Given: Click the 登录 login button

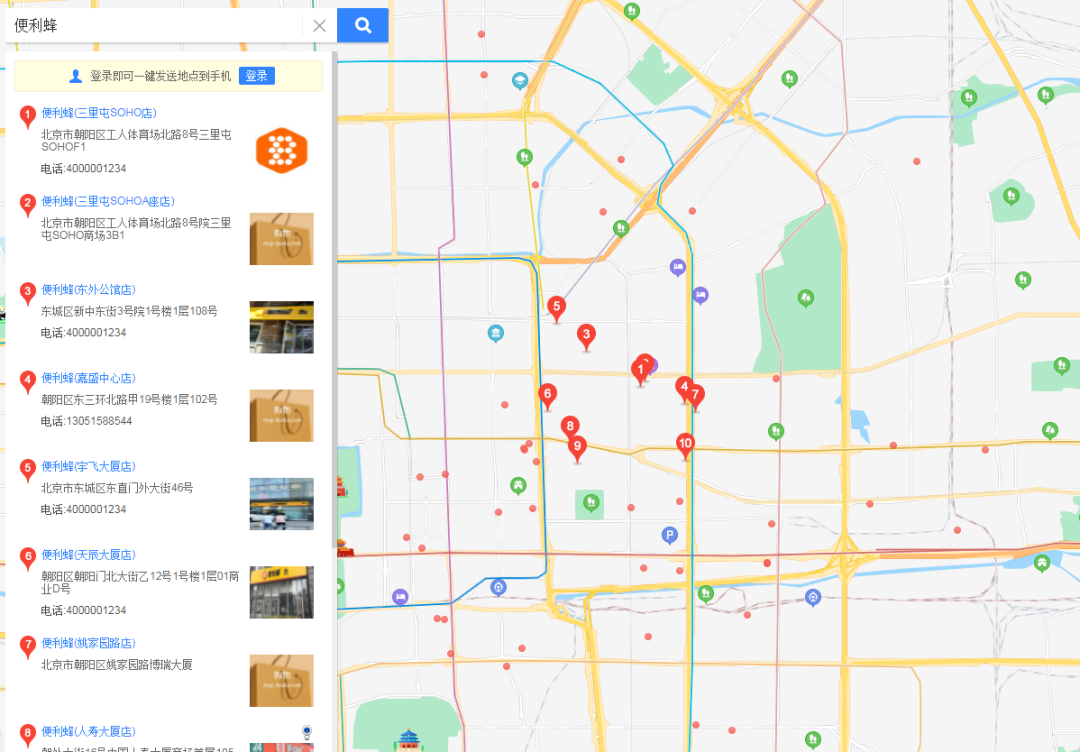Looking at the screenshot, I should point(256,76).
